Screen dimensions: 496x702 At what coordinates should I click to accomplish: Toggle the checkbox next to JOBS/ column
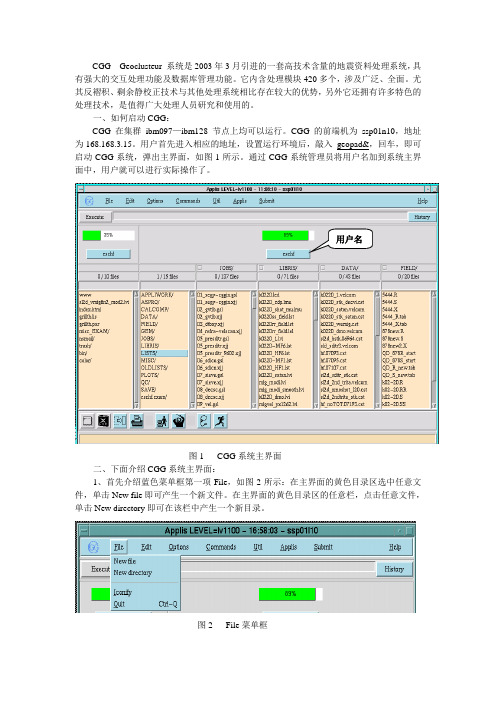click(x=200, y=267)
